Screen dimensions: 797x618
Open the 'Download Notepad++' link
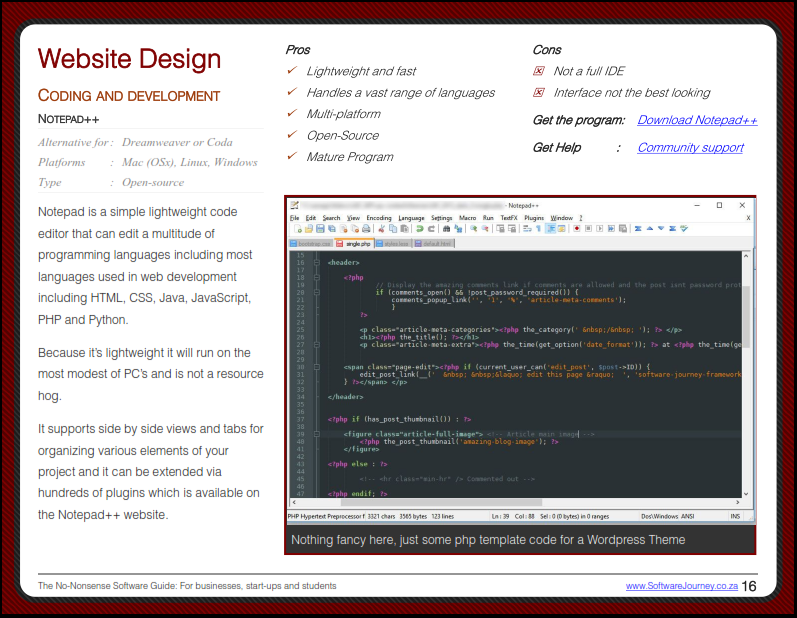point(697,120)
